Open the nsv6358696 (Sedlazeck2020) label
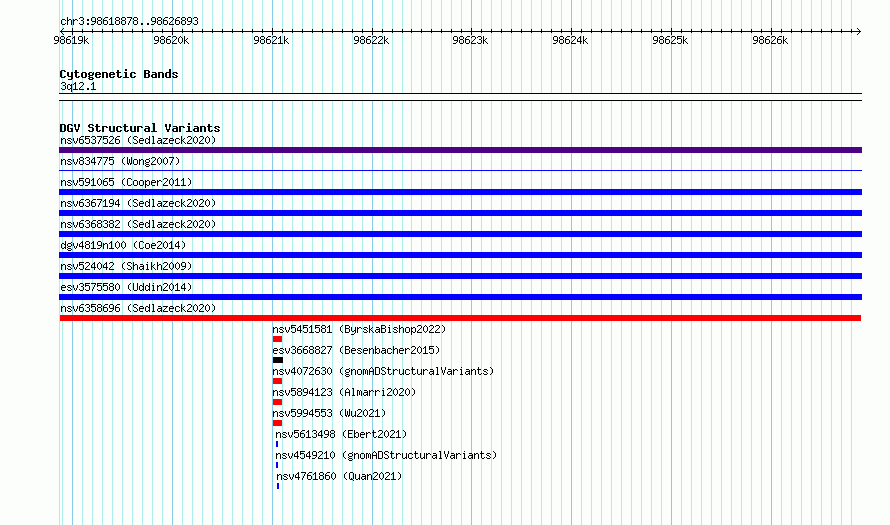This screenshot has height=525, width=890. coord(138,308)
